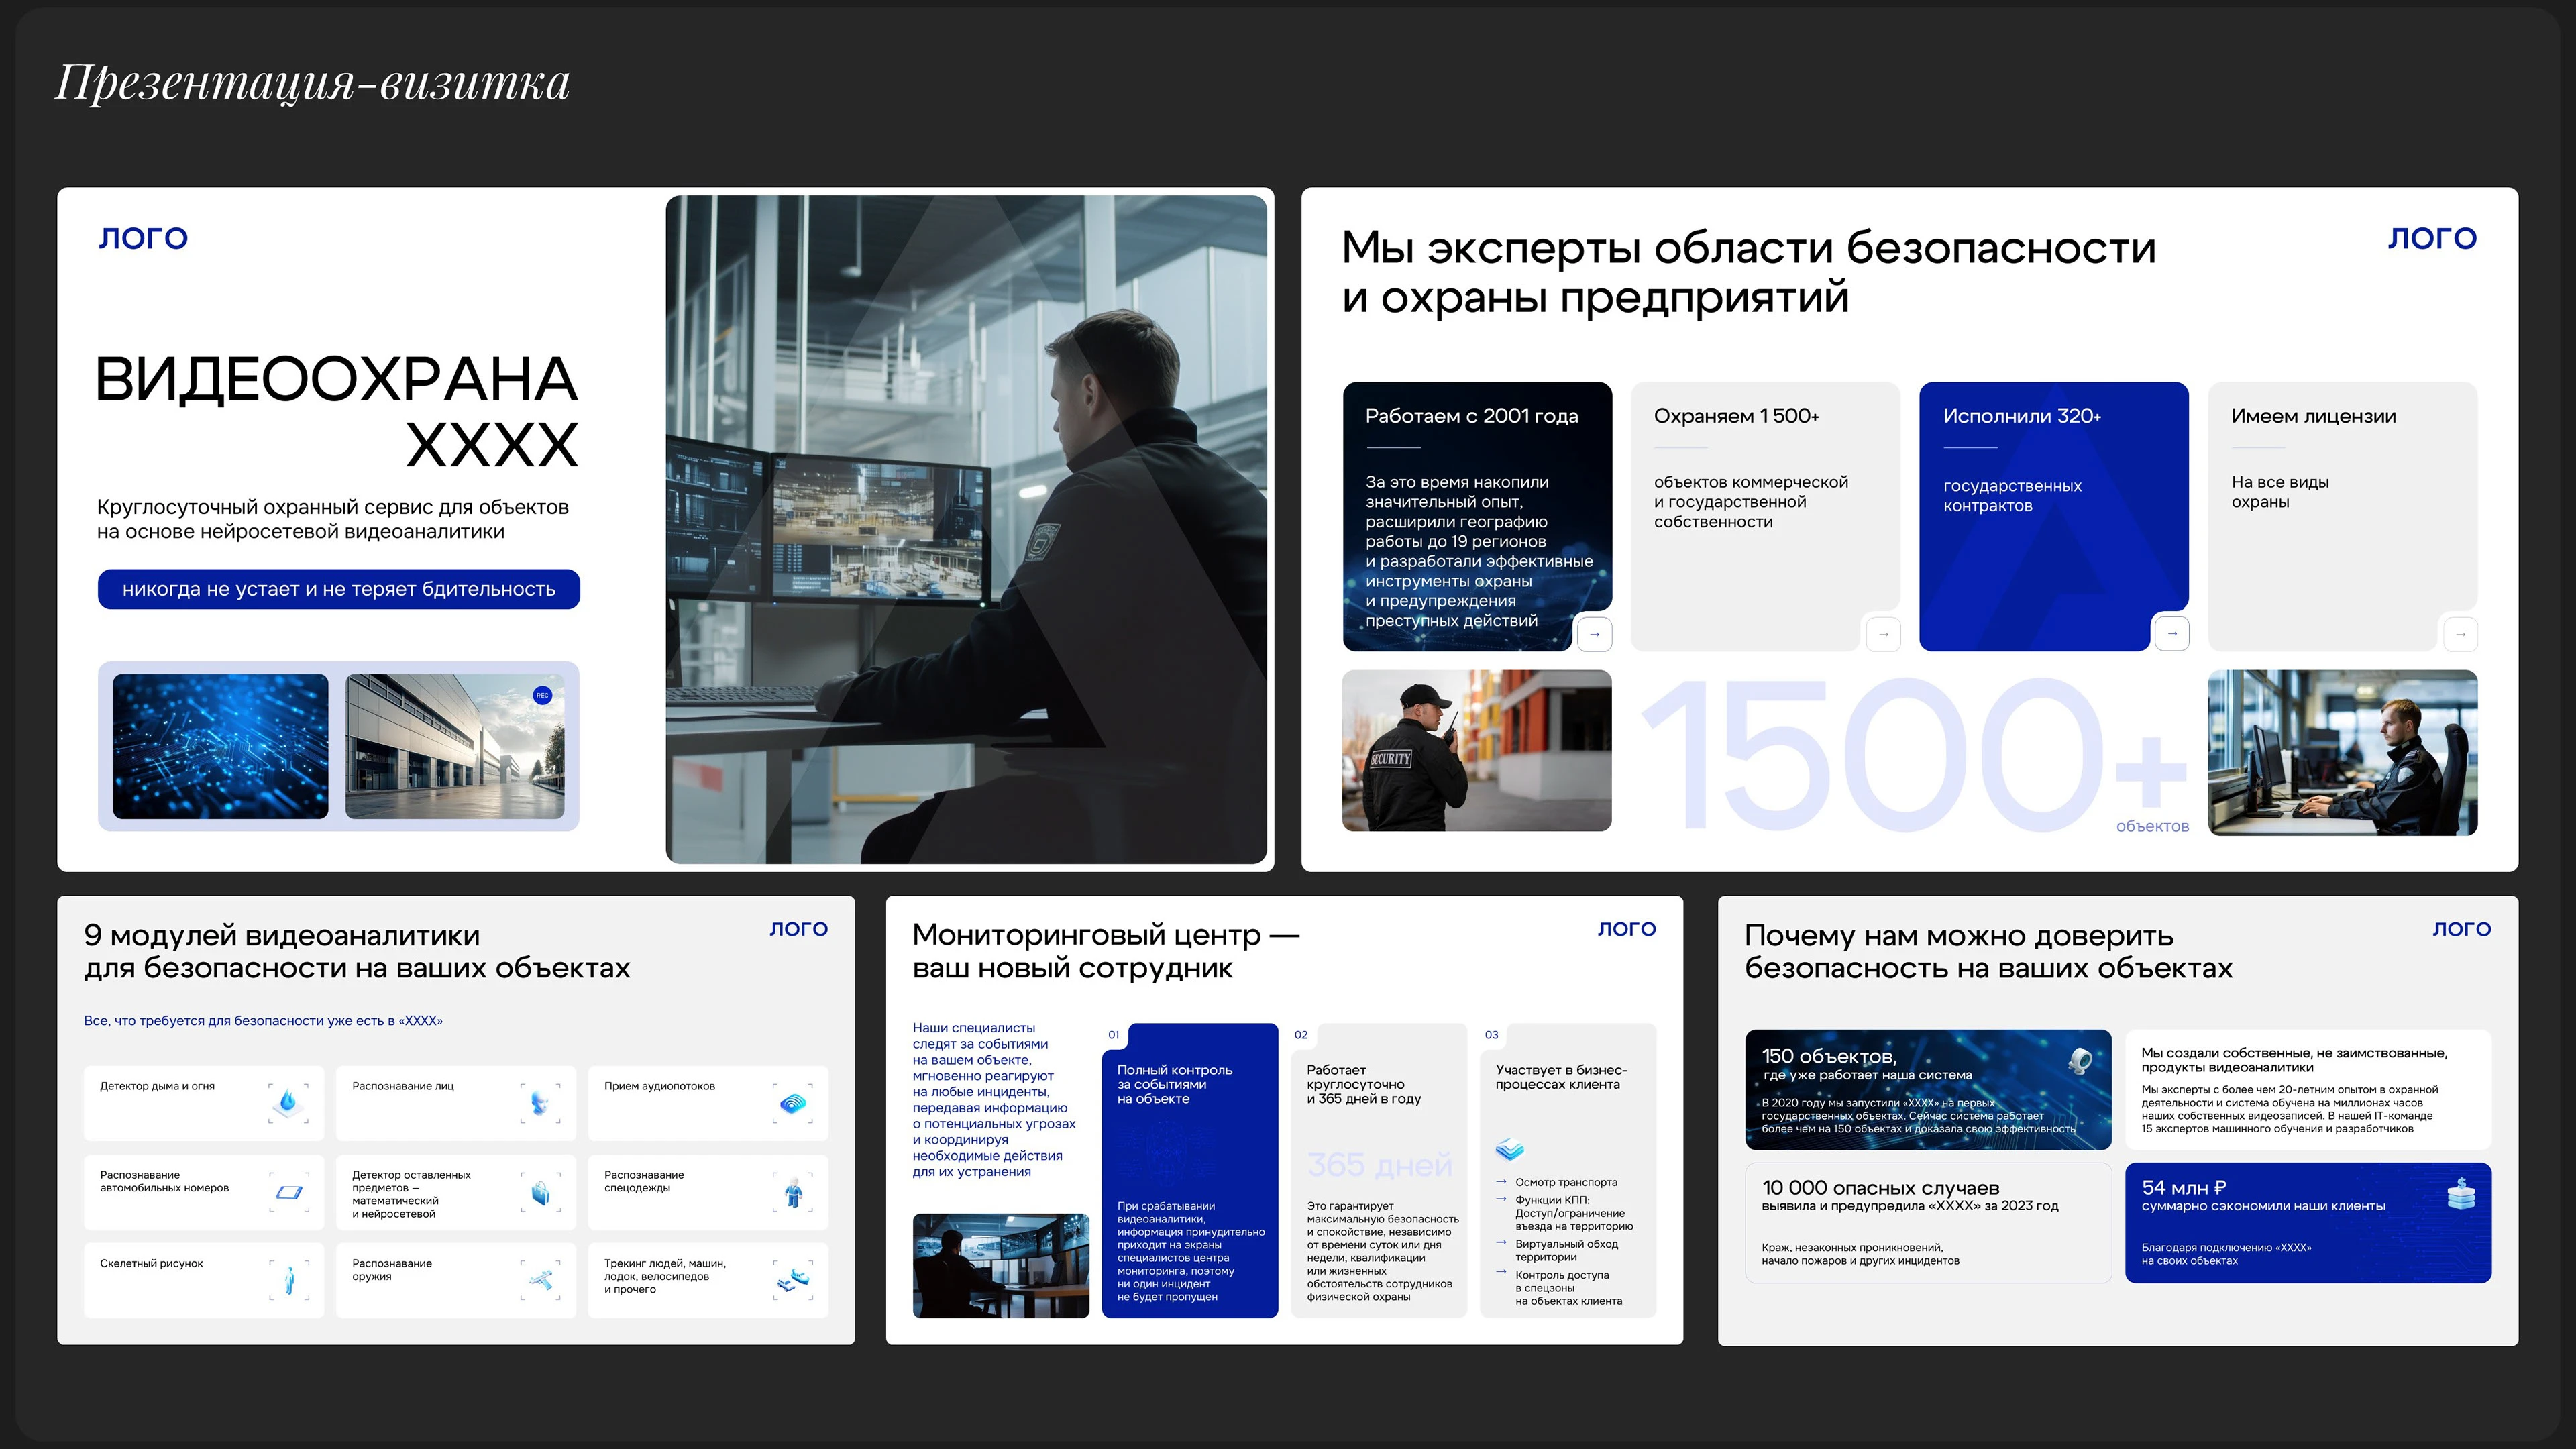Click the 'никогда не устает и не теряет бдительность' button
Viewport: 2576px width, 1449px height.
(x=339, y=589)
